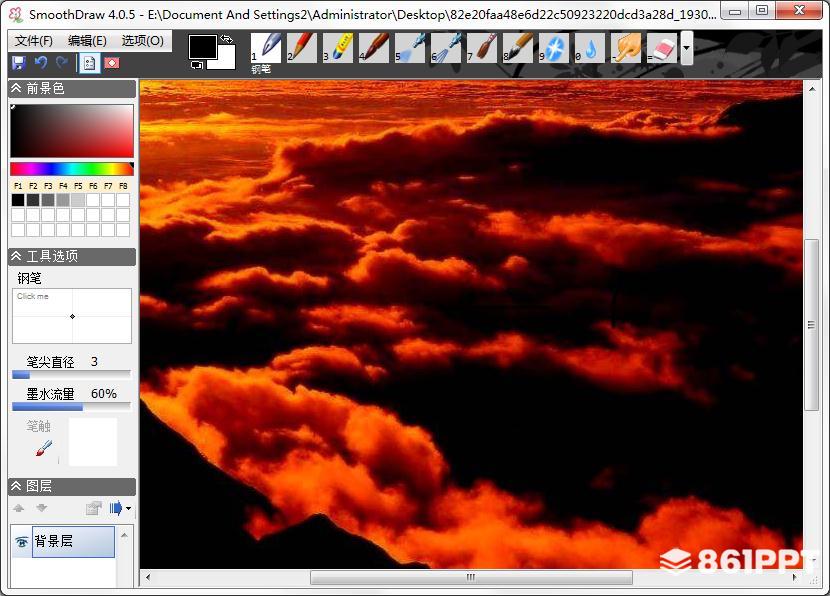830x596 pixels.
Task: Adjust the 墨水流量 slider
Action: coord(71,407)
